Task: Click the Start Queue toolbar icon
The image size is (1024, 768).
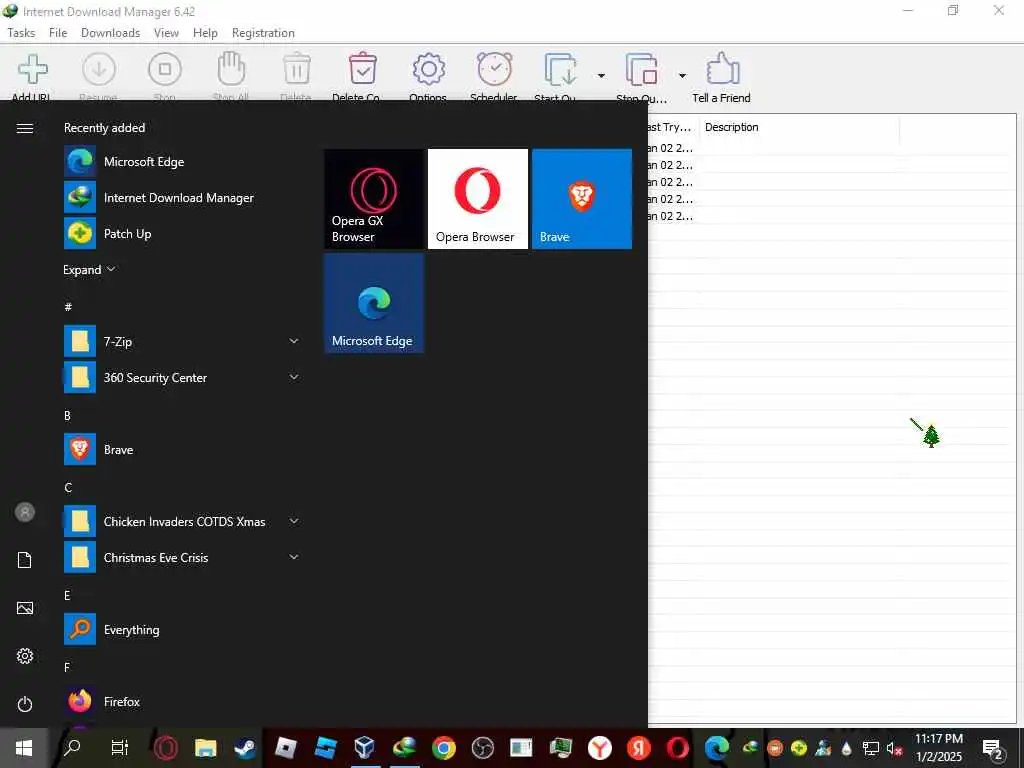Action: pos(560,69)
